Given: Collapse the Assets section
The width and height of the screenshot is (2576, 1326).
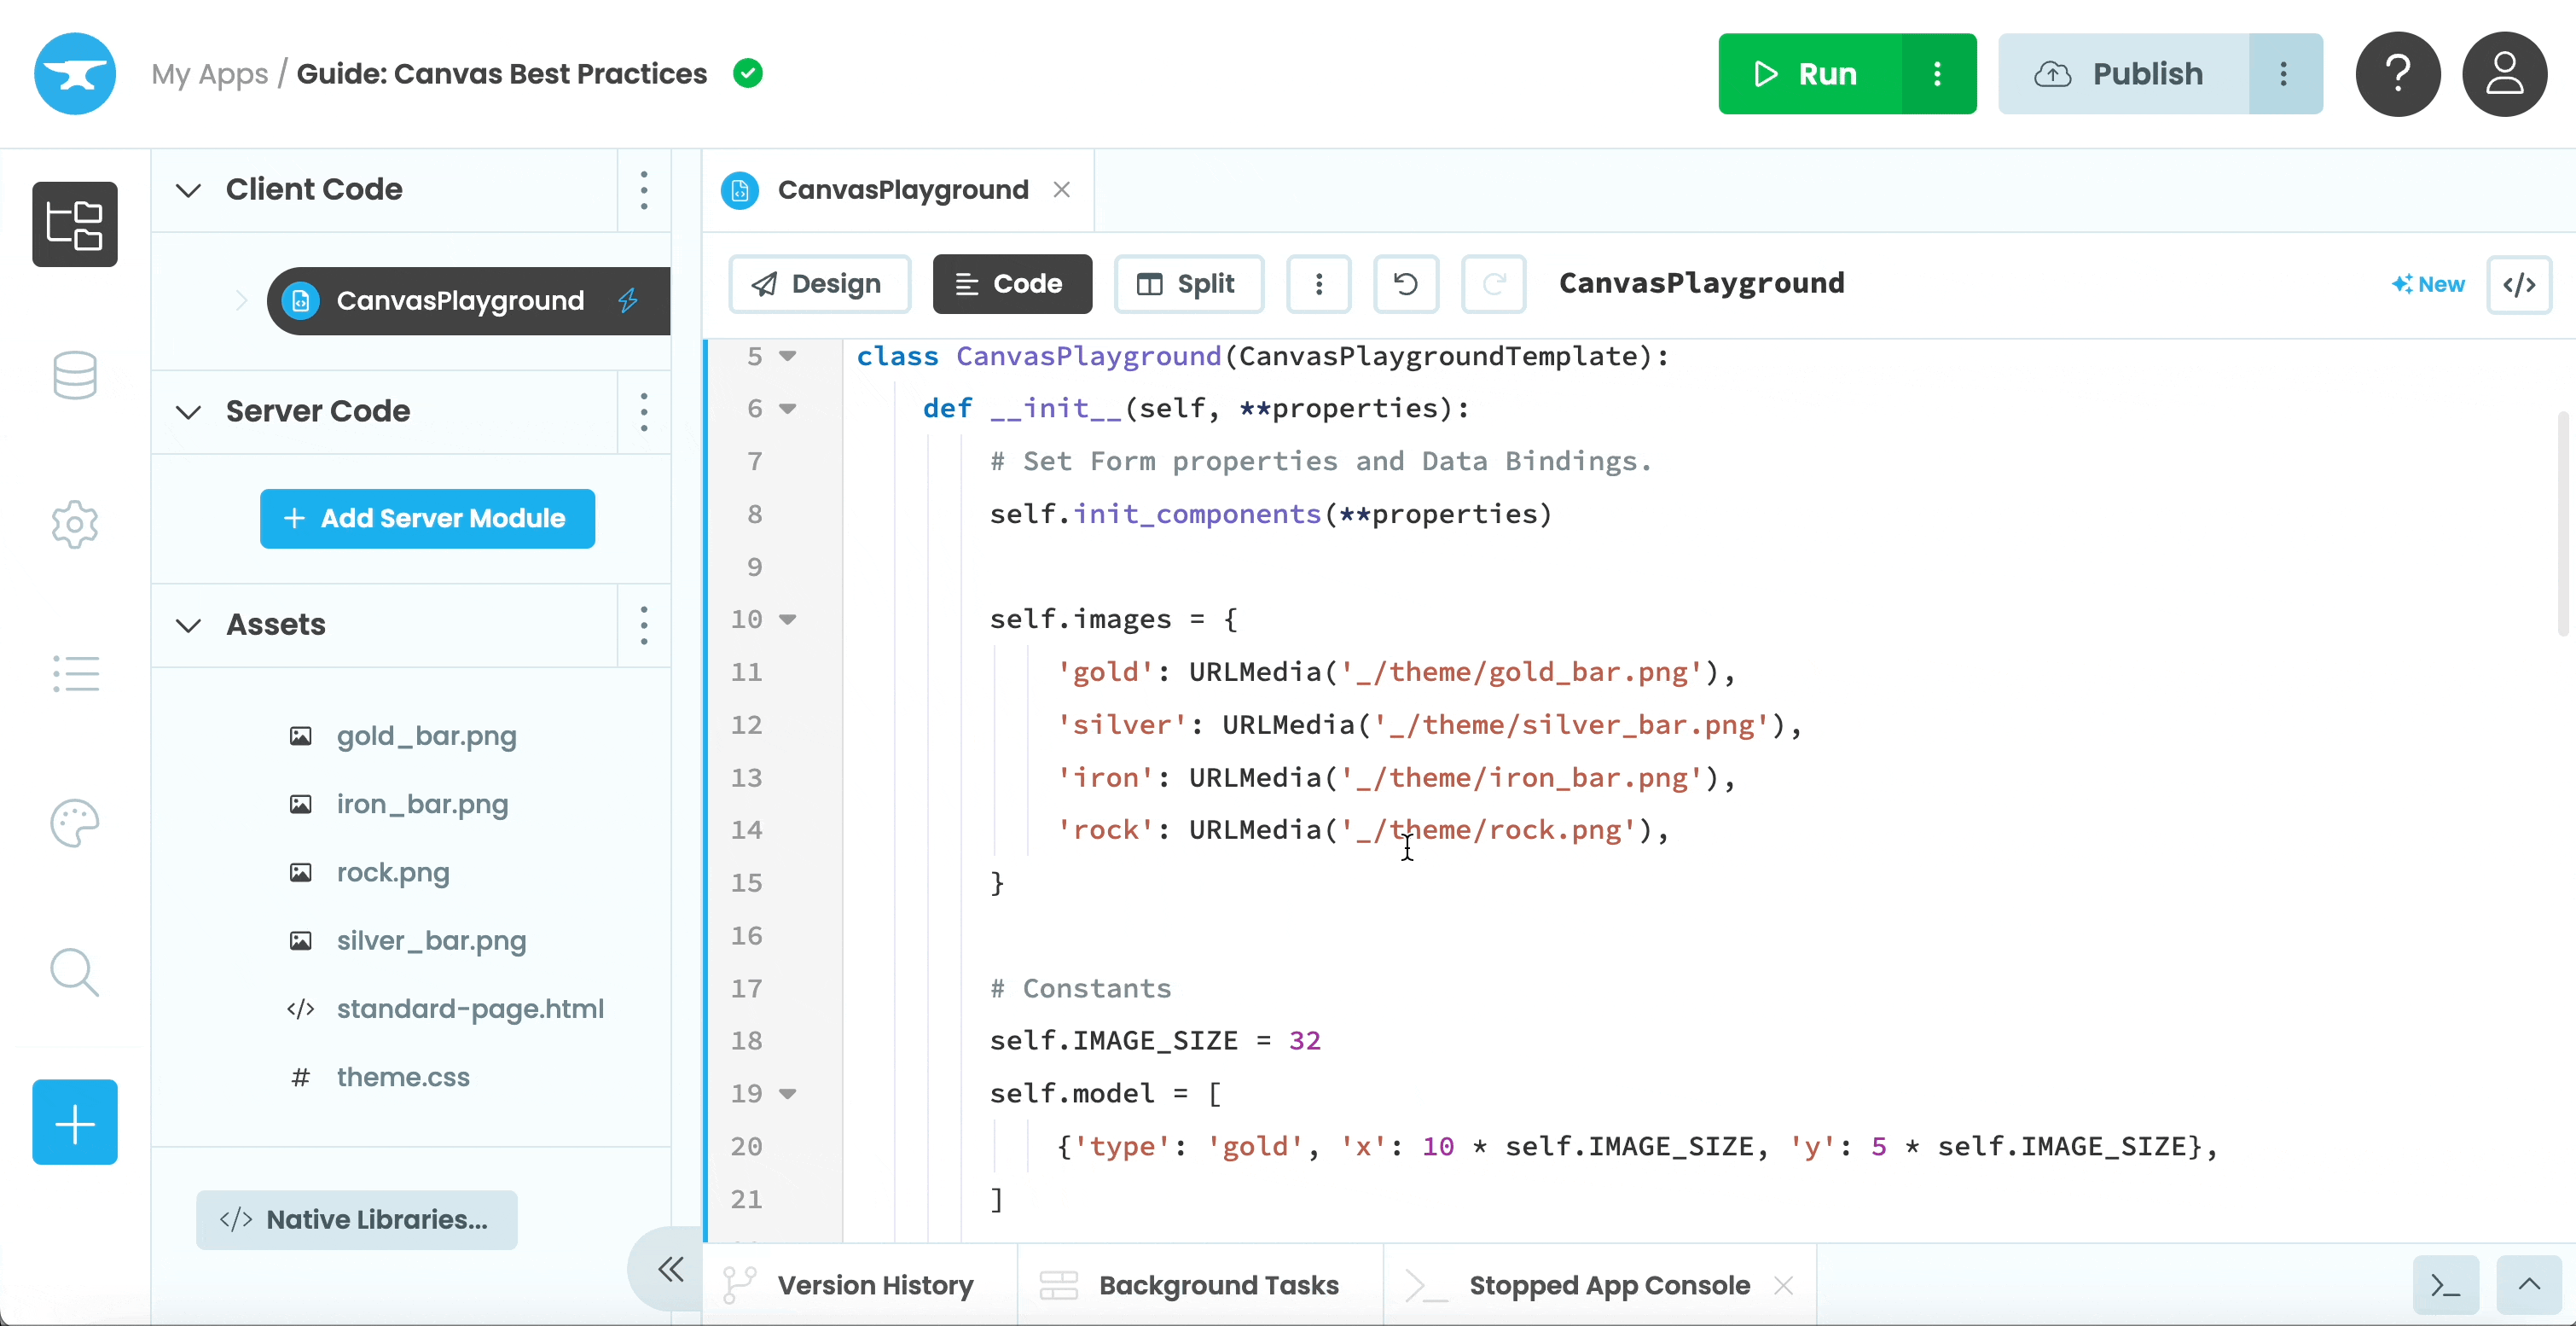Looking at the screenshot, I should [x=188, y=625].
